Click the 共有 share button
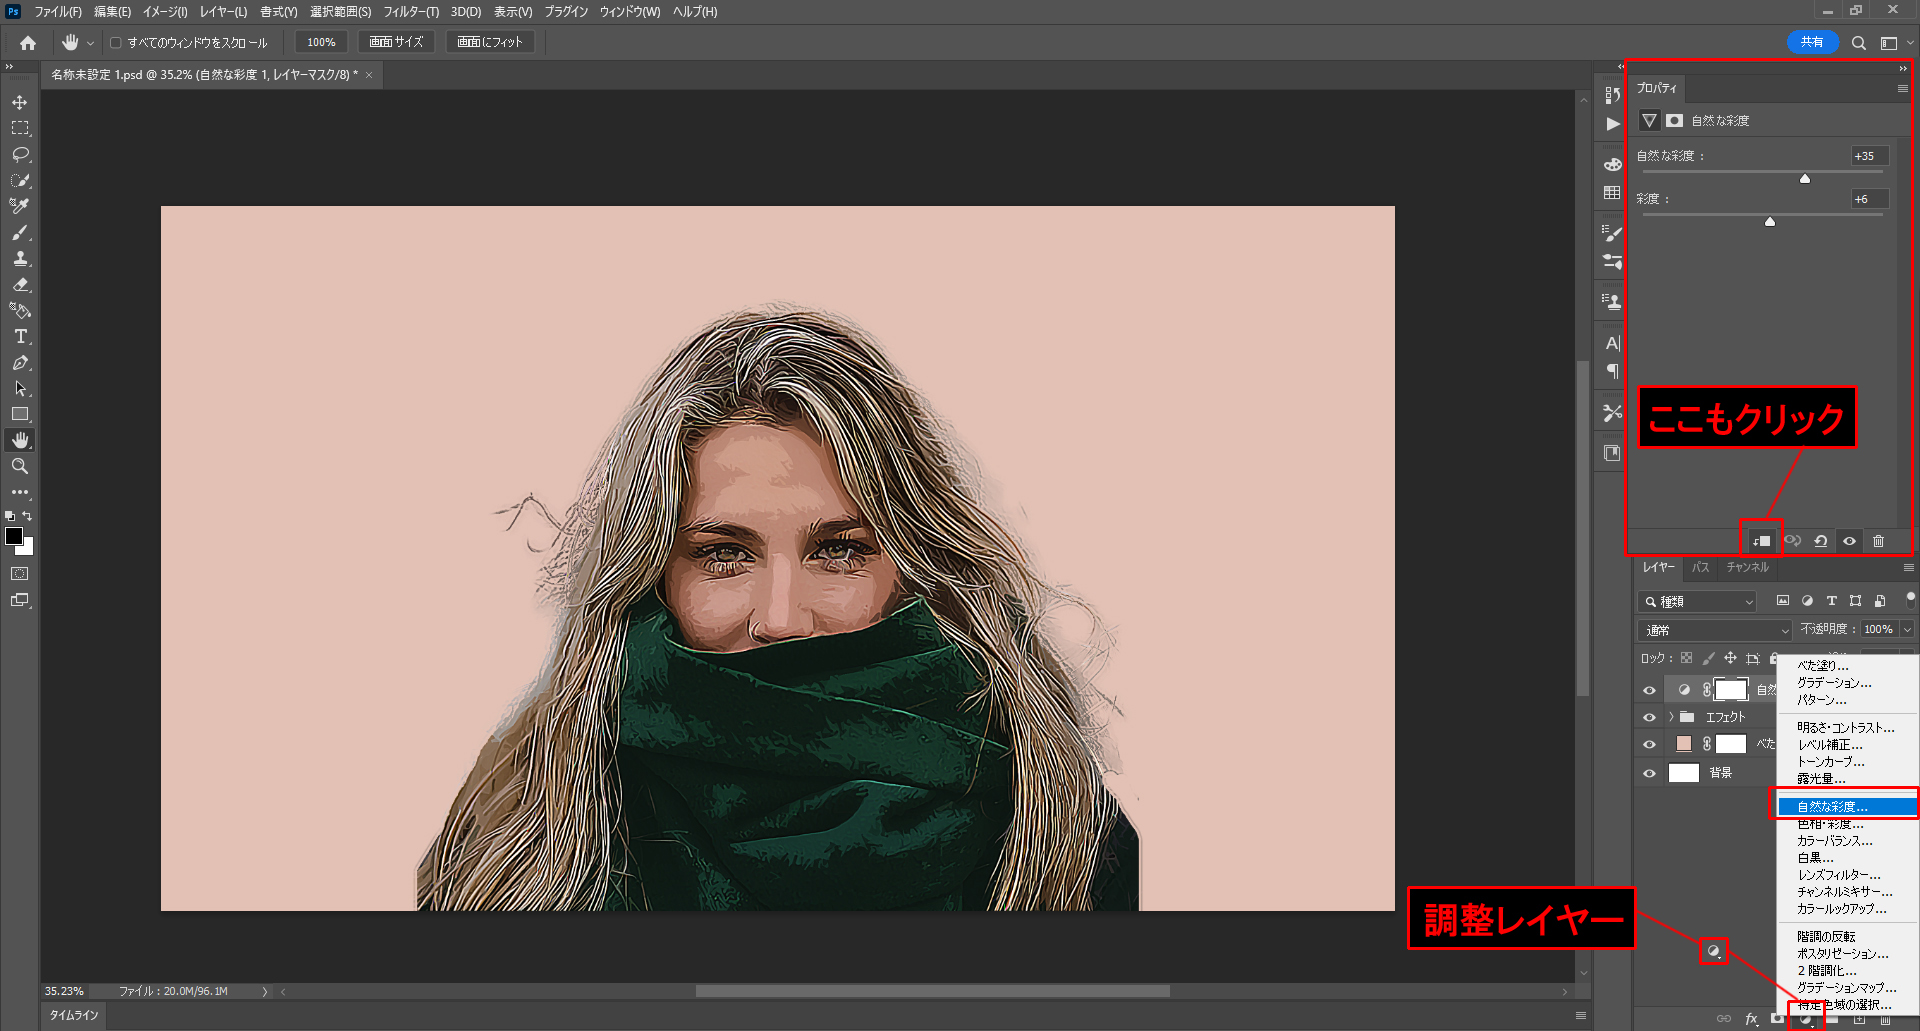 [1811, 42]
